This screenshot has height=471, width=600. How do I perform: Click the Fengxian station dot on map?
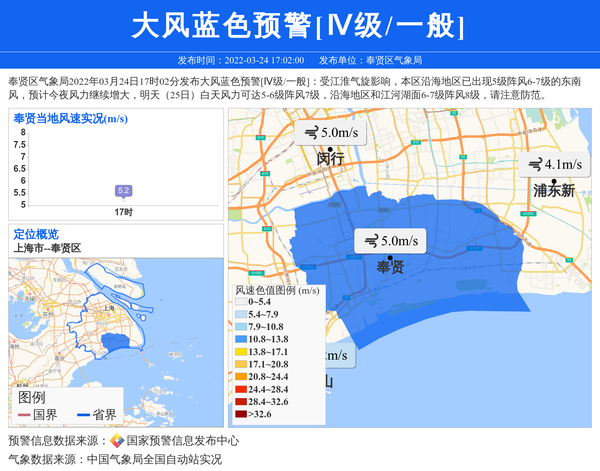click(390, 258)
